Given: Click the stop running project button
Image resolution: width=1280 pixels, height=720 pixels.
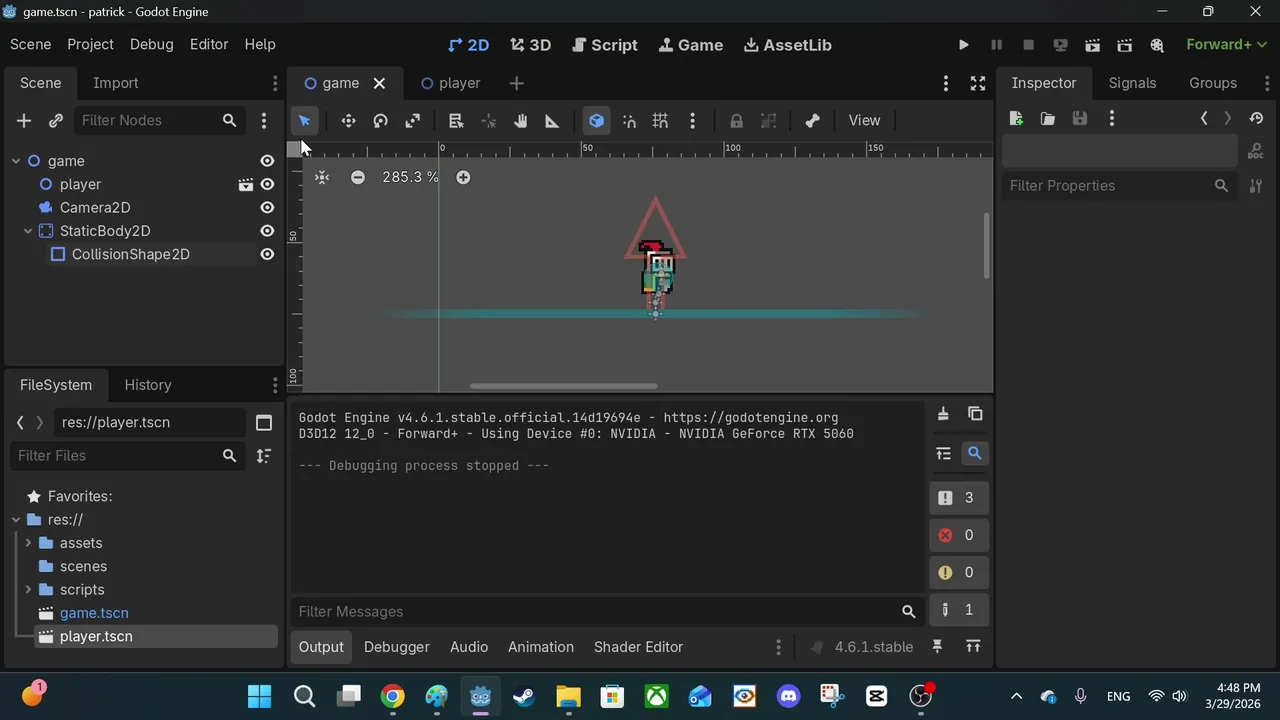Looking at the screenshot, I should (x=1028, y=45).
